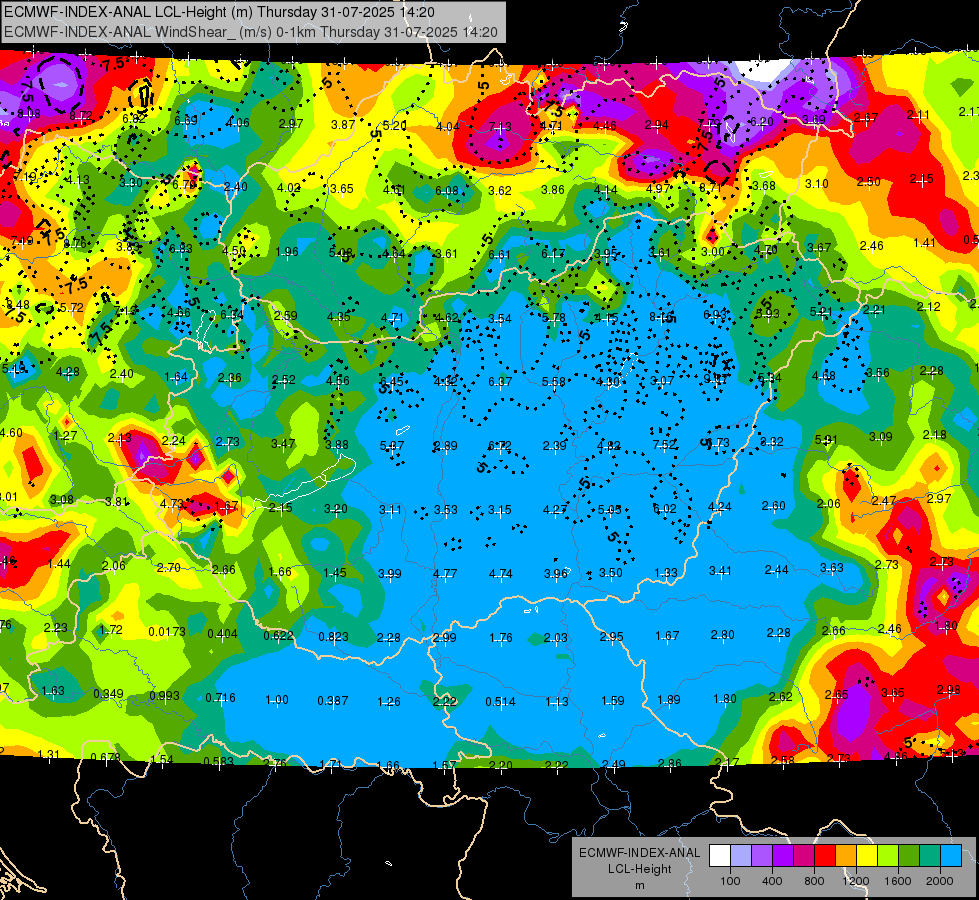Click the wind shear value 1.59

(x=612, y=701)
